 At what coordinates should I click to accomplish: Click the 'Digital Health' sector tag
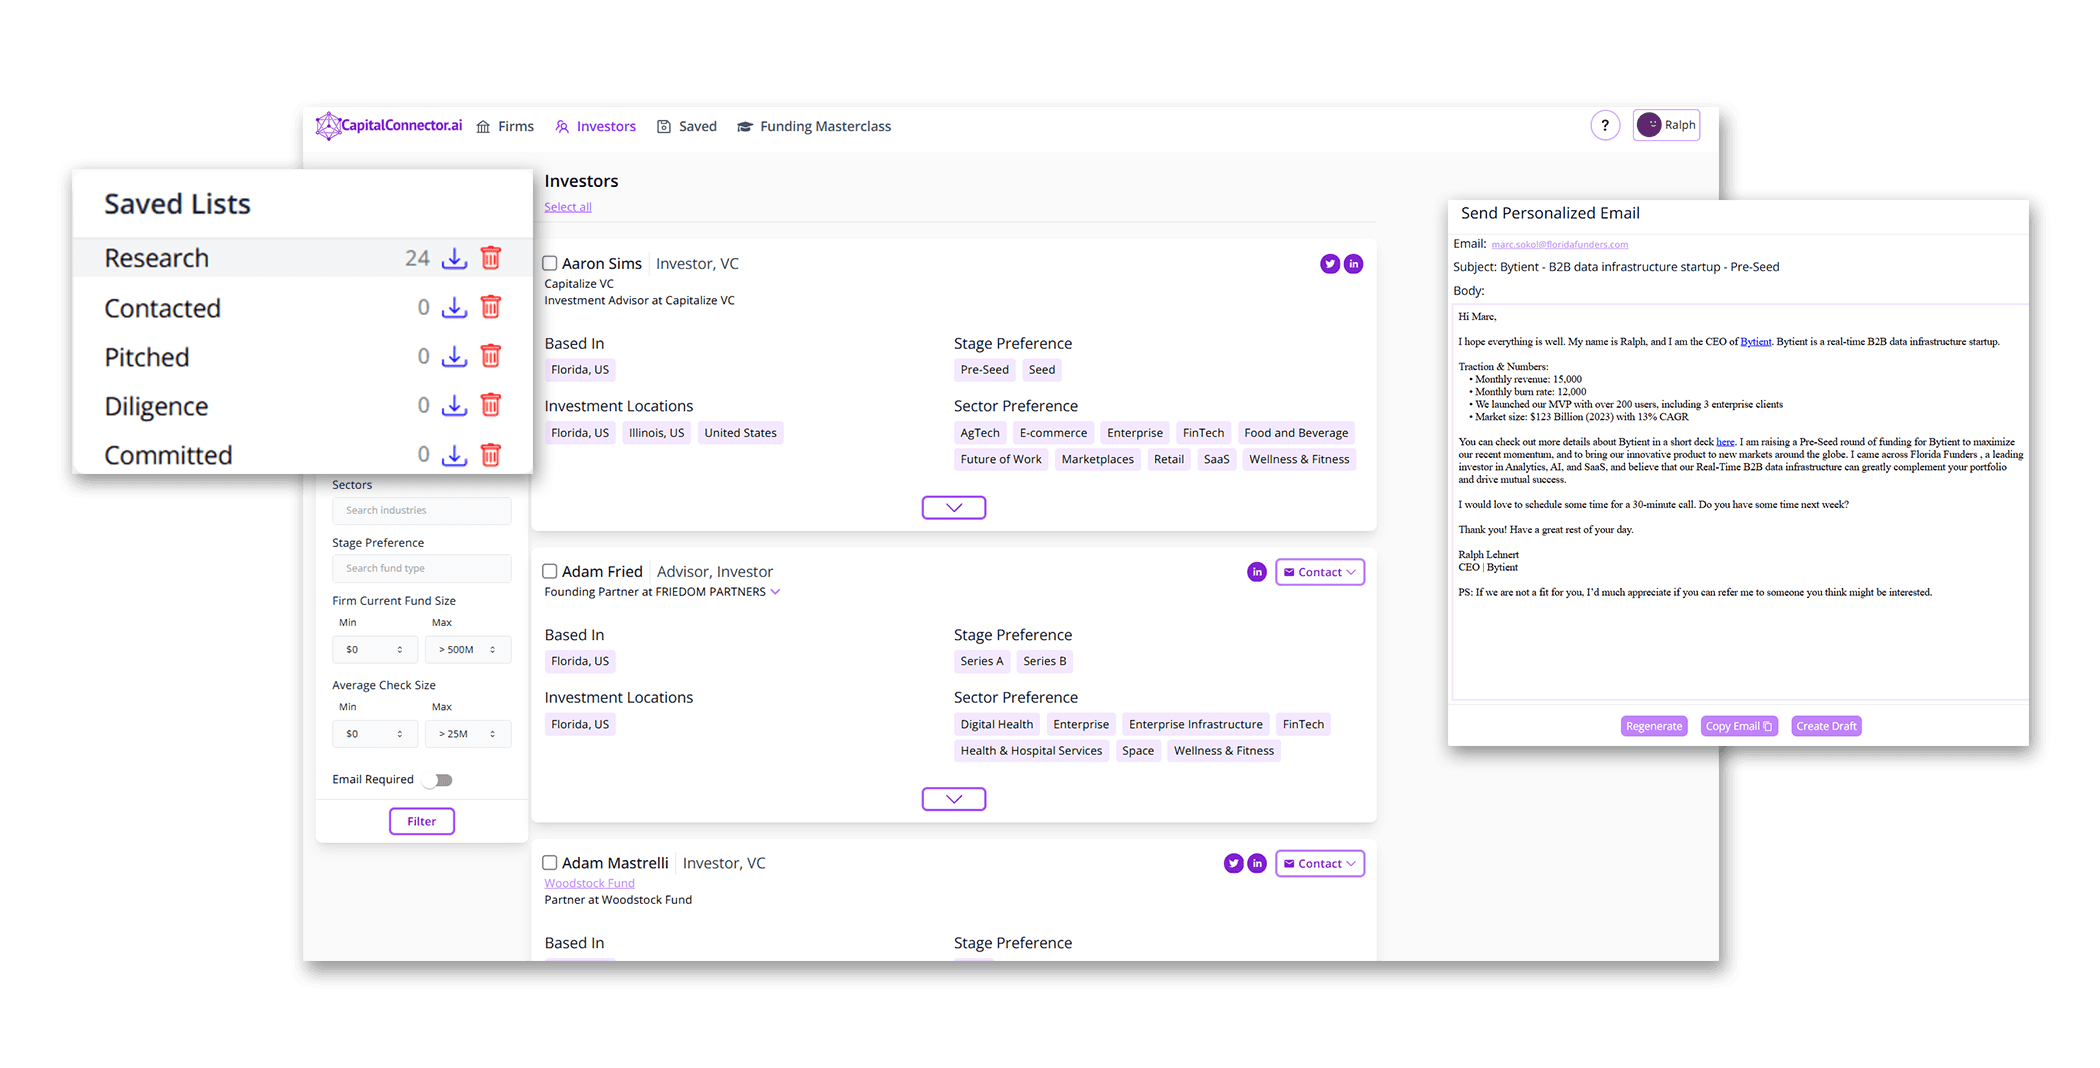pyautogui.click(x=997, y=724)
